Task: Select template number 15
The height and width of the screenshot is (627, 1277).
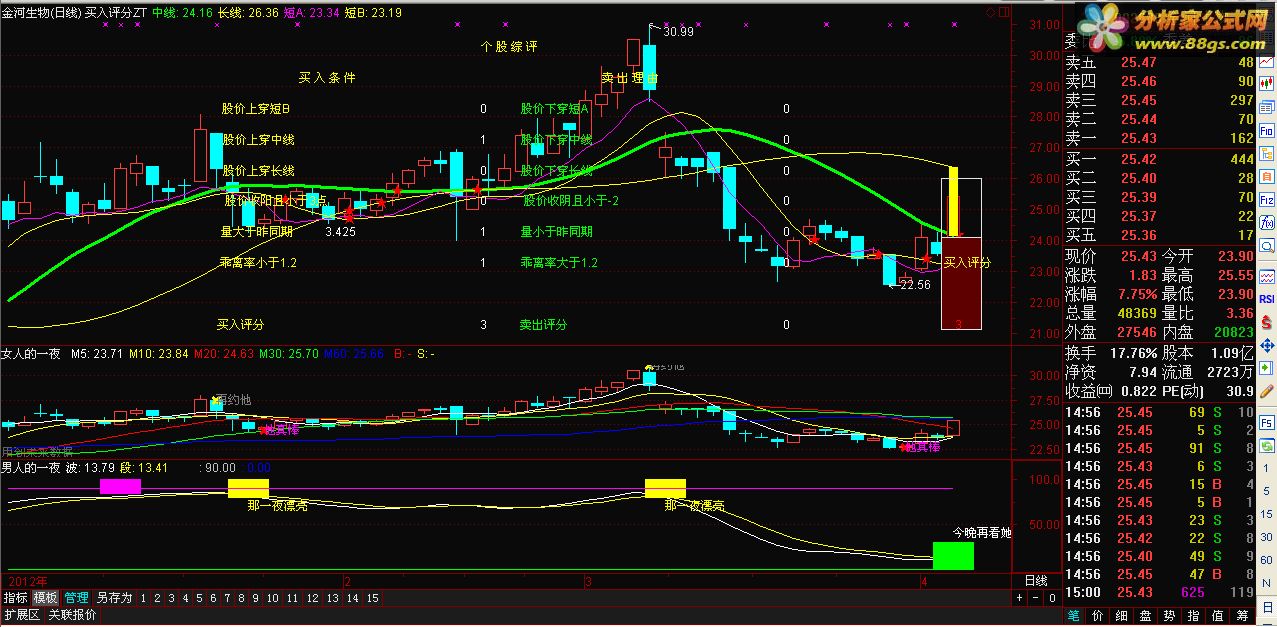Action: click(x=372, y=598)
